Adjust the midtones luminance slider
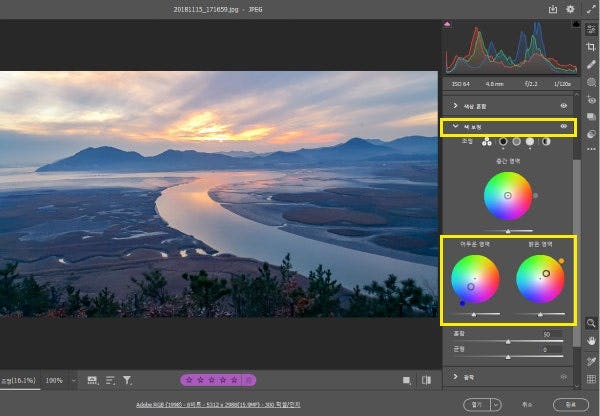Image resolution: width=600 pixels, height=416 pixels. tap(508, 231)
